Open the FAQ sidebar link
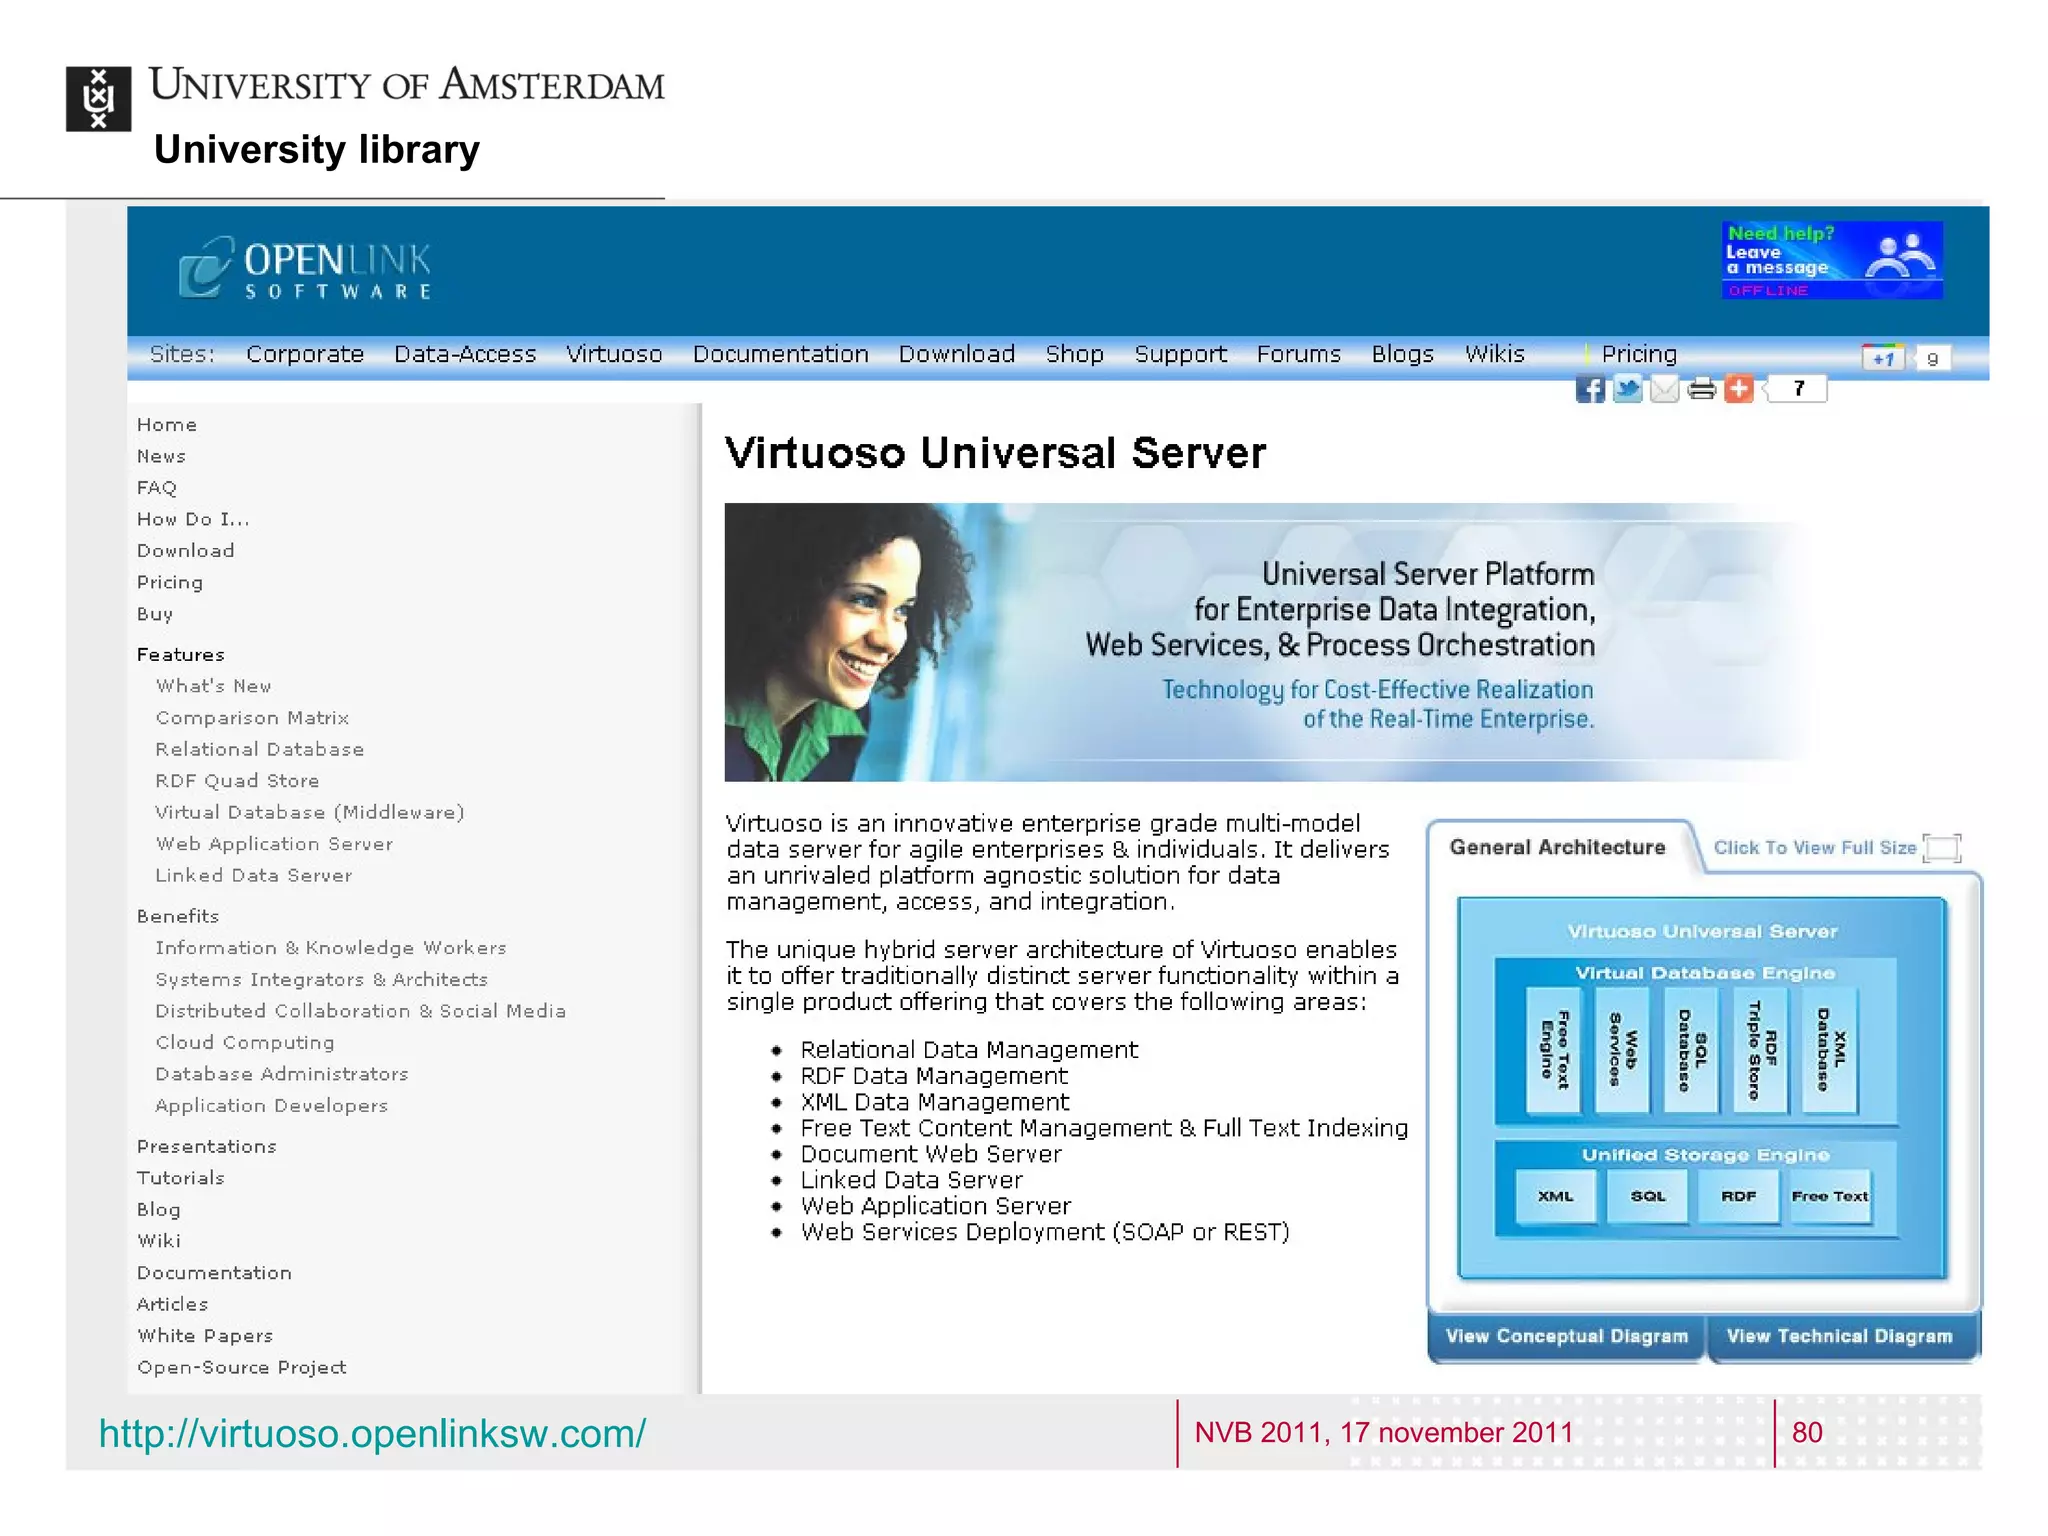Viewport: 2048px width, 1536px height. coord(157,488)
